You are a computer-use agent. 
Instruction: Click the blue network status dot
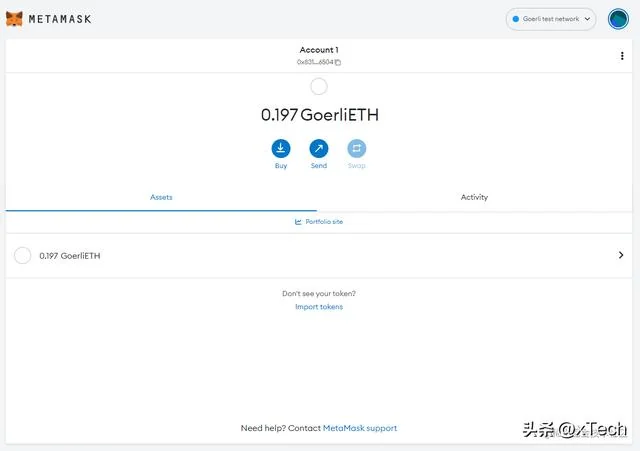click(x=516, y=19)
